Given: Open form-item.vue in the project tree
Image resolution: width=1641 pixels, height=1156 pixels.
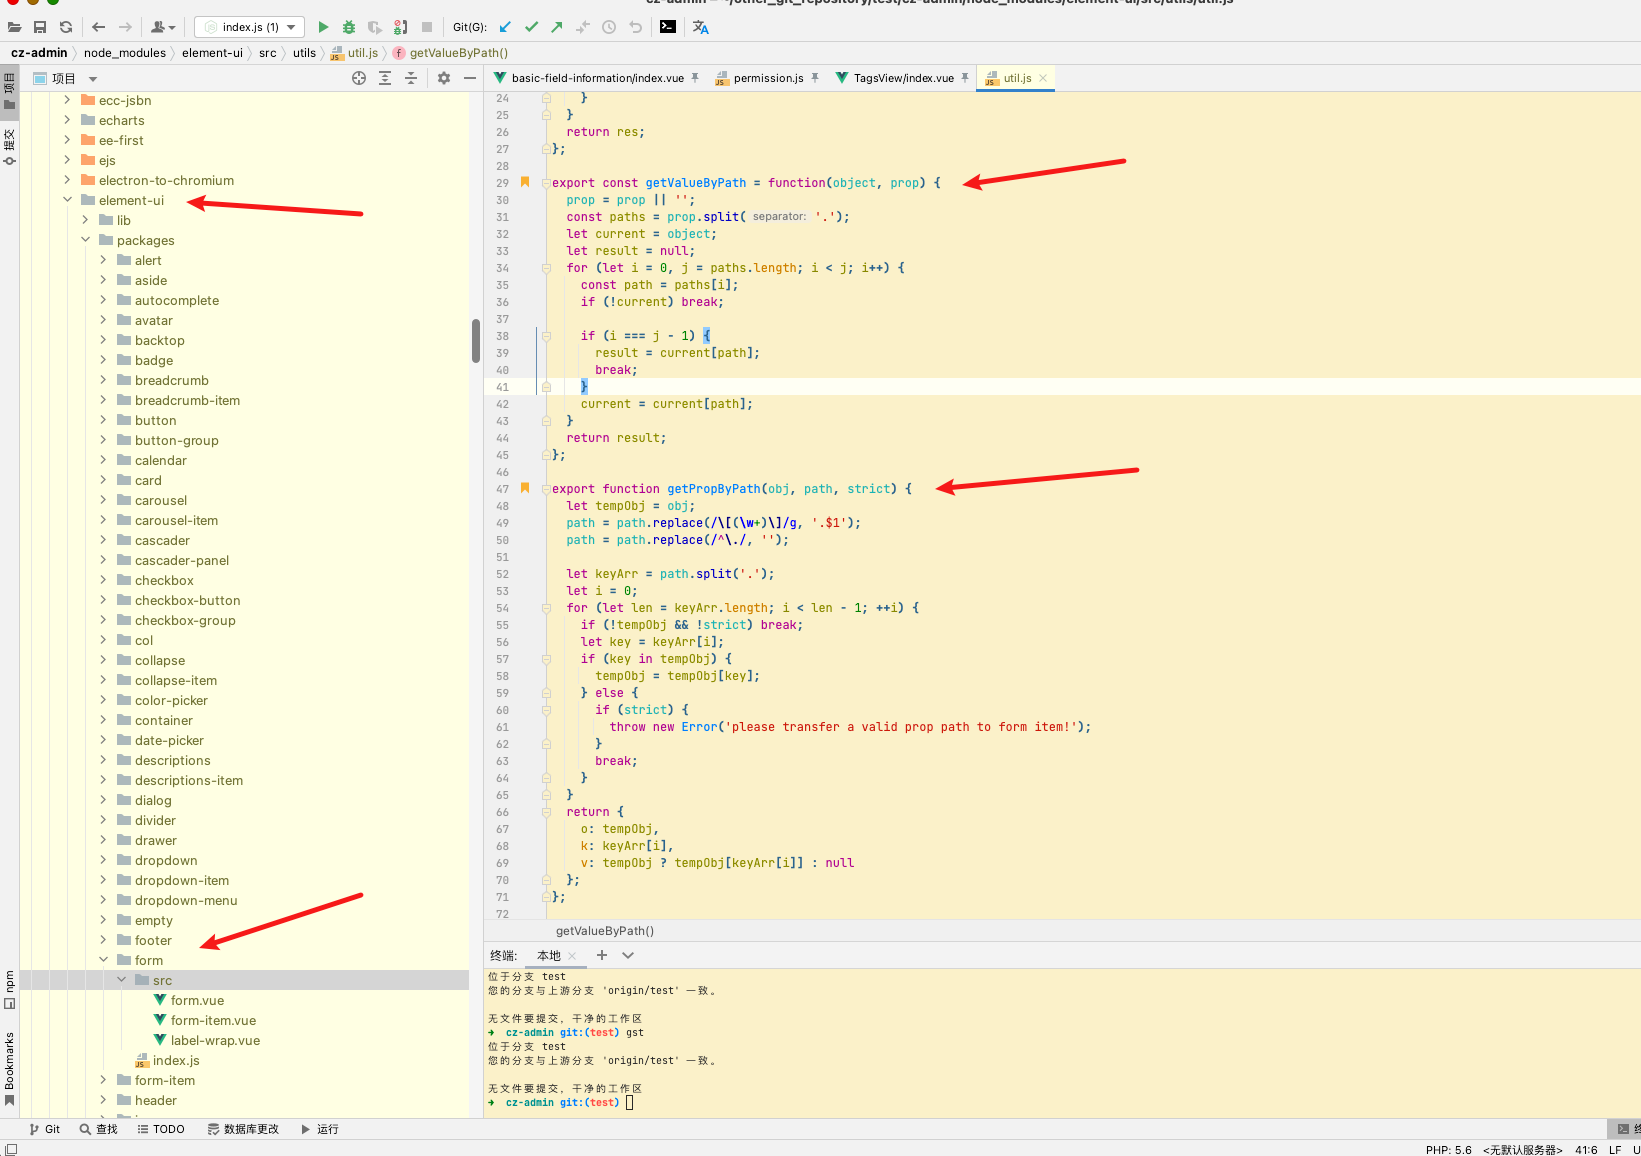Looking at the screenshot, I should pos(213,1020).
